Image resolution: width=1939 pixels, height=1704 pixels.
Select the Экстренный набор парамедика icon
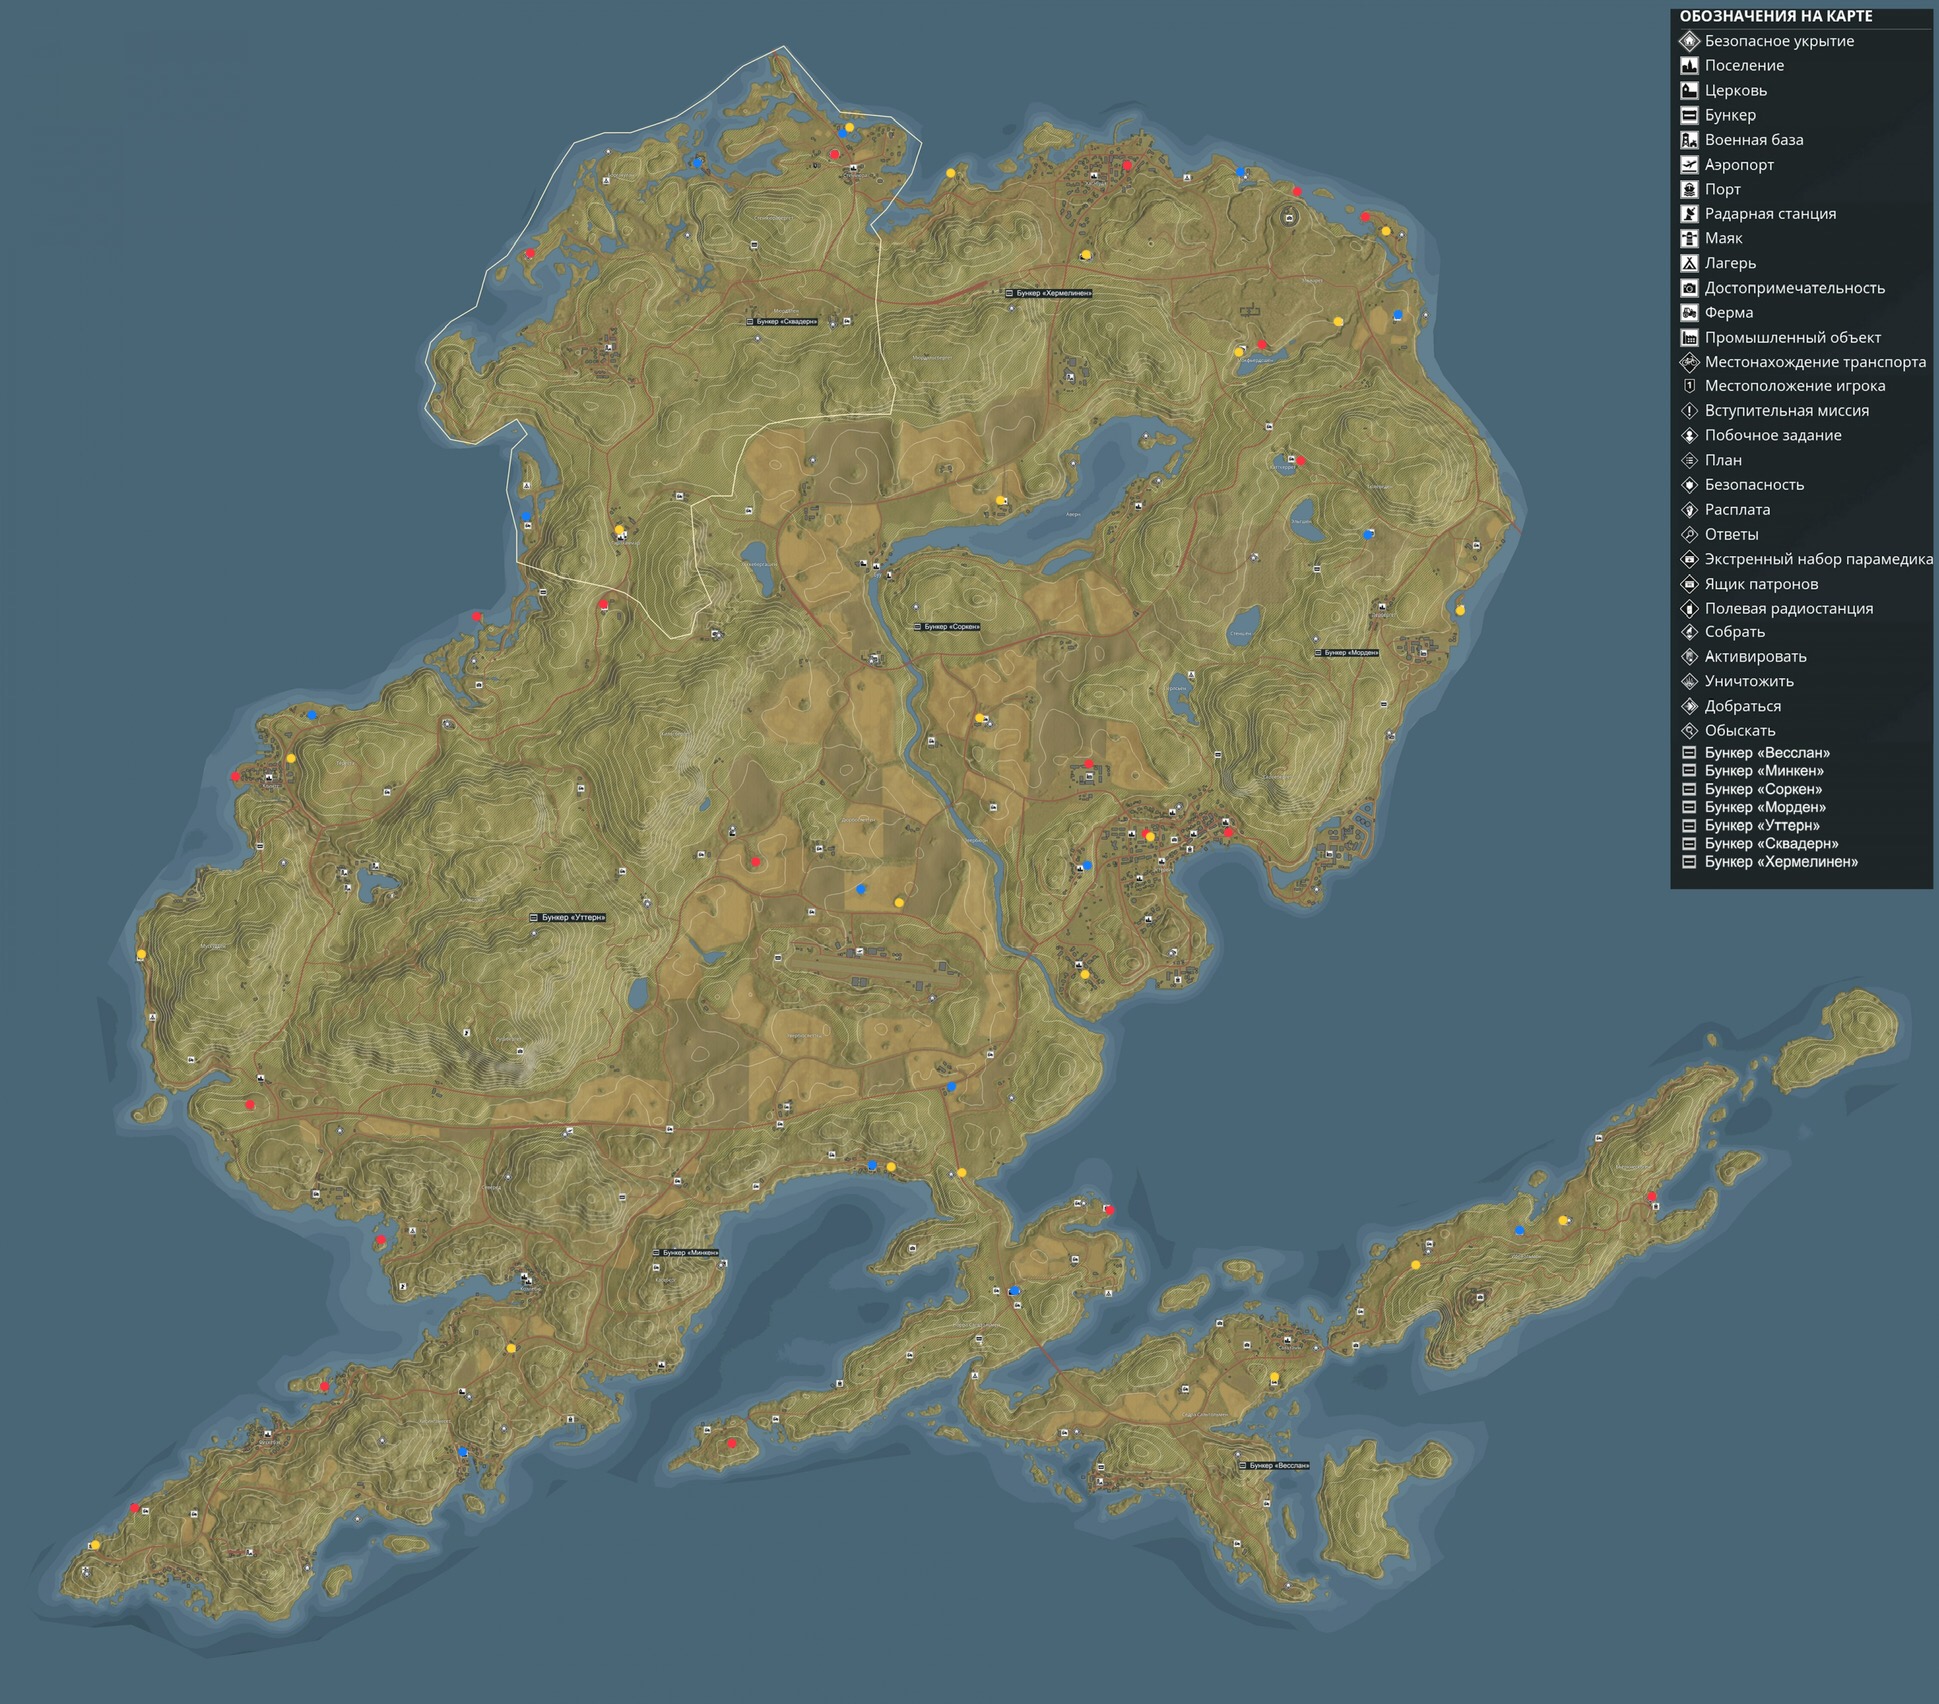[x=1689, y=559]
